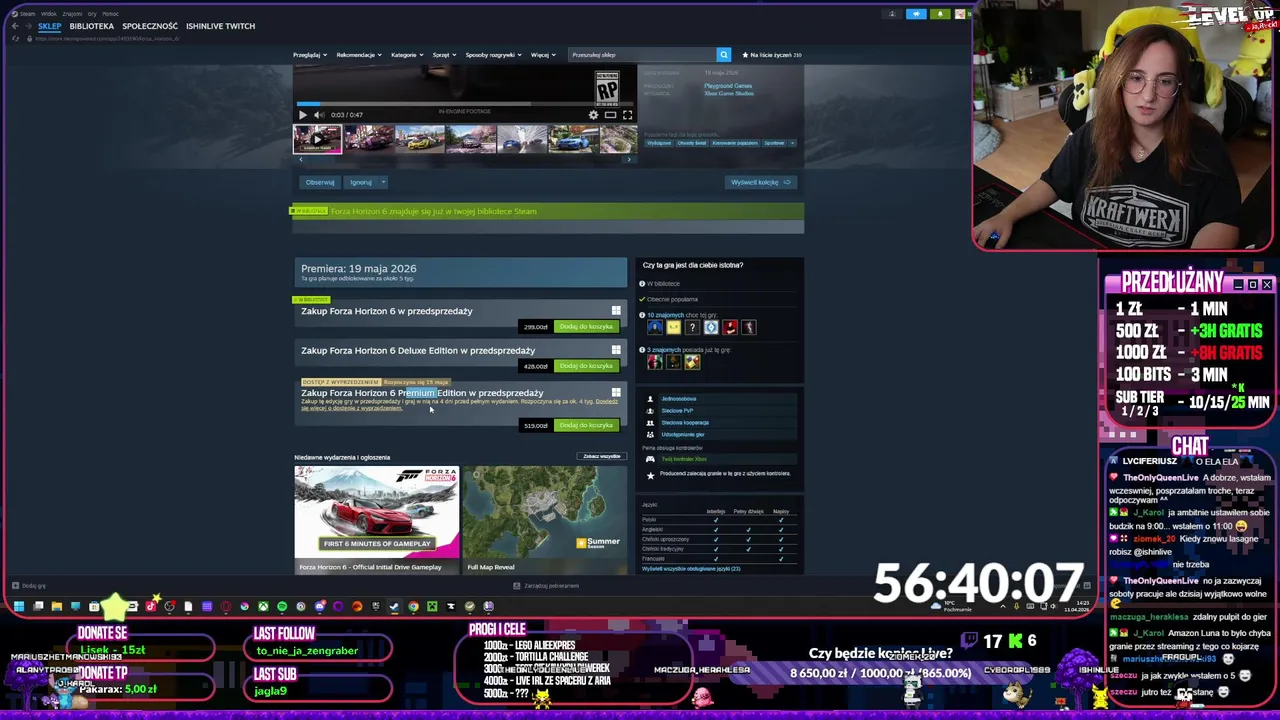
Task: Open 'Official Initial Drive Gameplay' news card
Action: click(x=376, y=519)
